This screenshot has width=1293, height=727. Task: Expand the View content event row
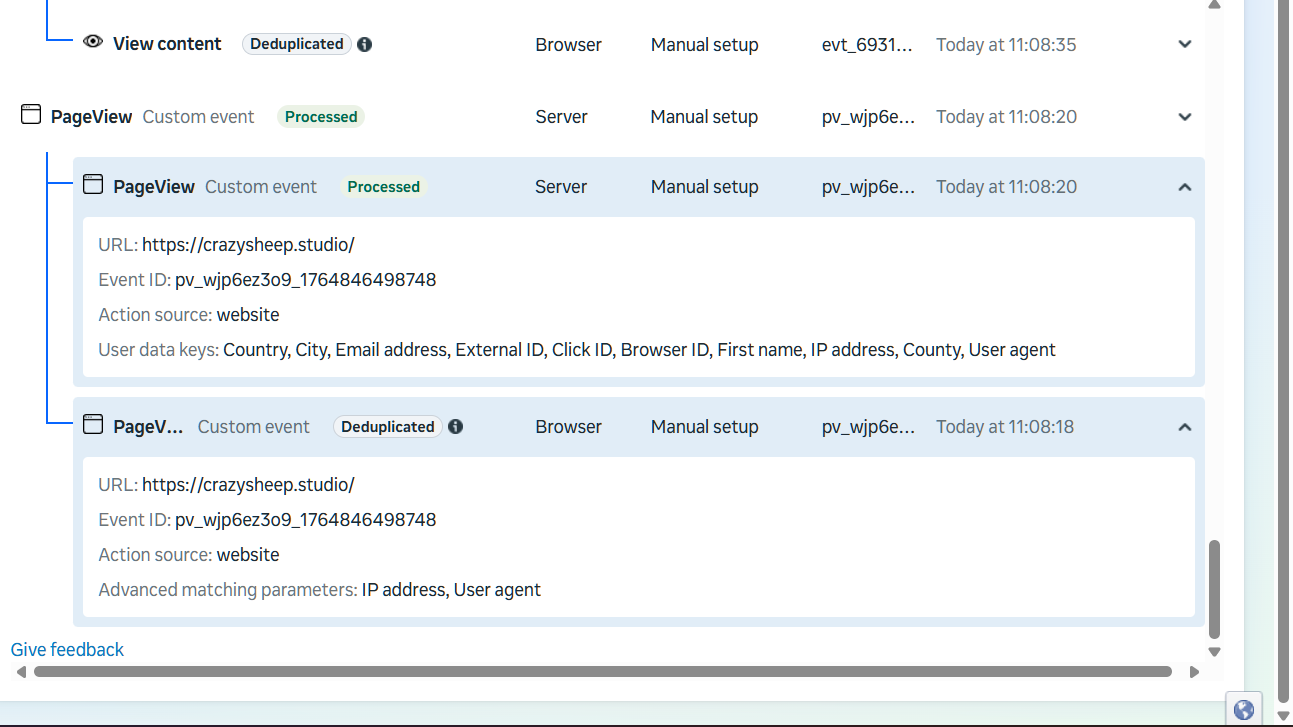[x=1185, y=44]
